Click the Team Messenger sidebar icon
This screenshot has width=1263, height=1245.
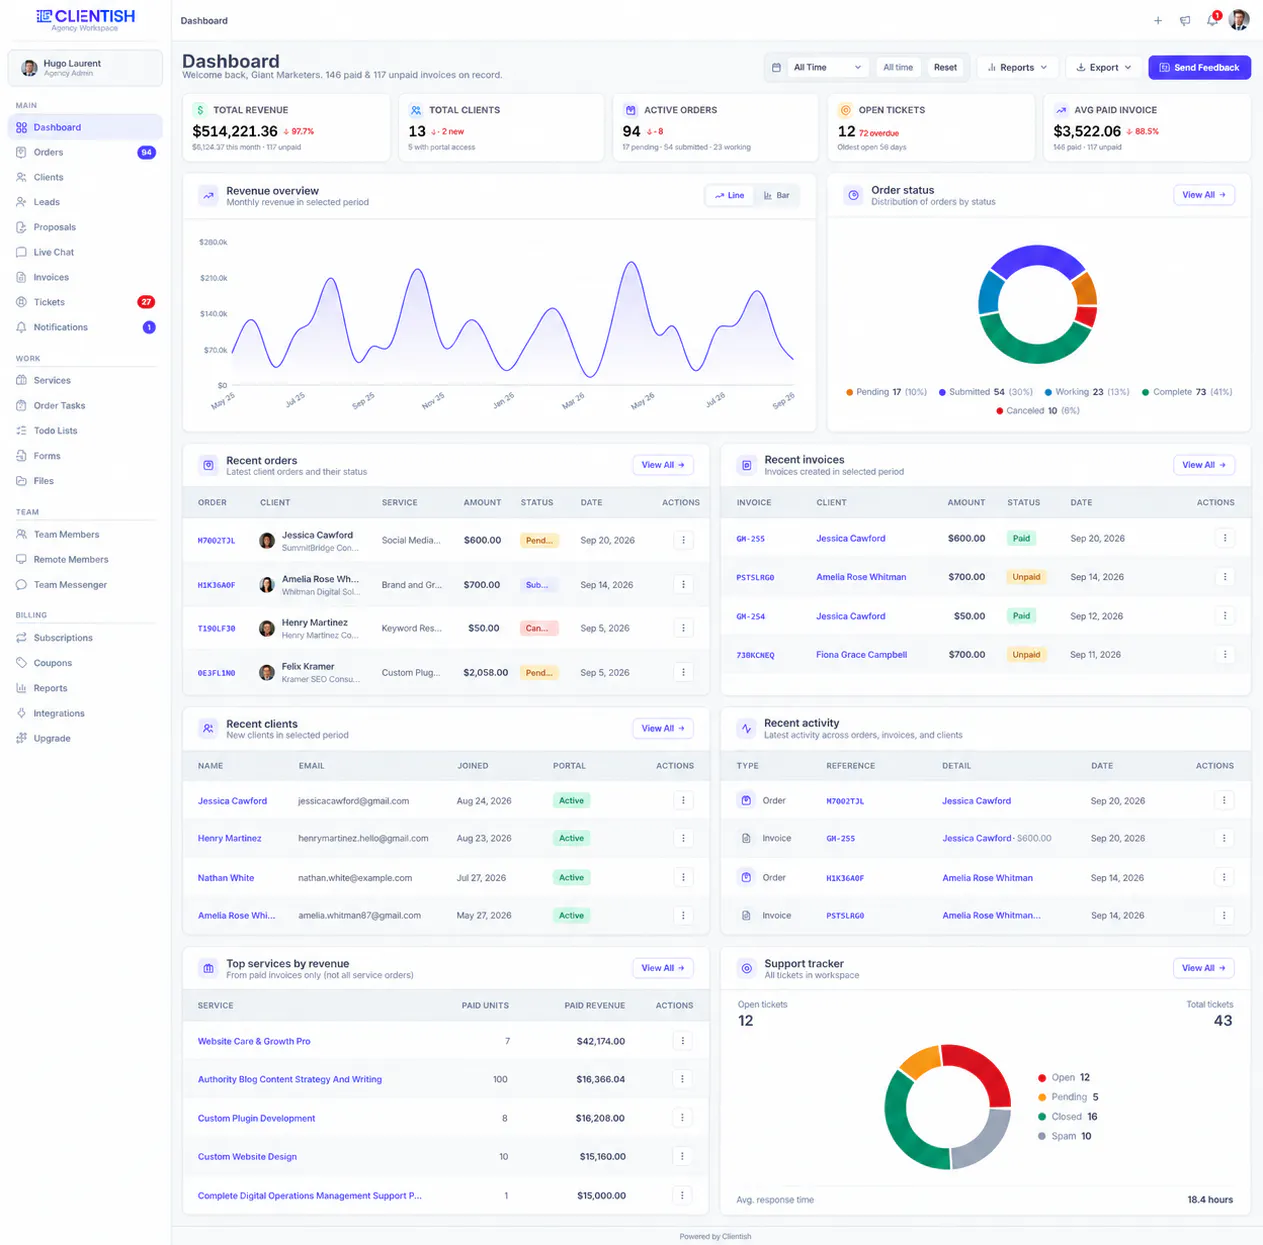click(21, 585)
